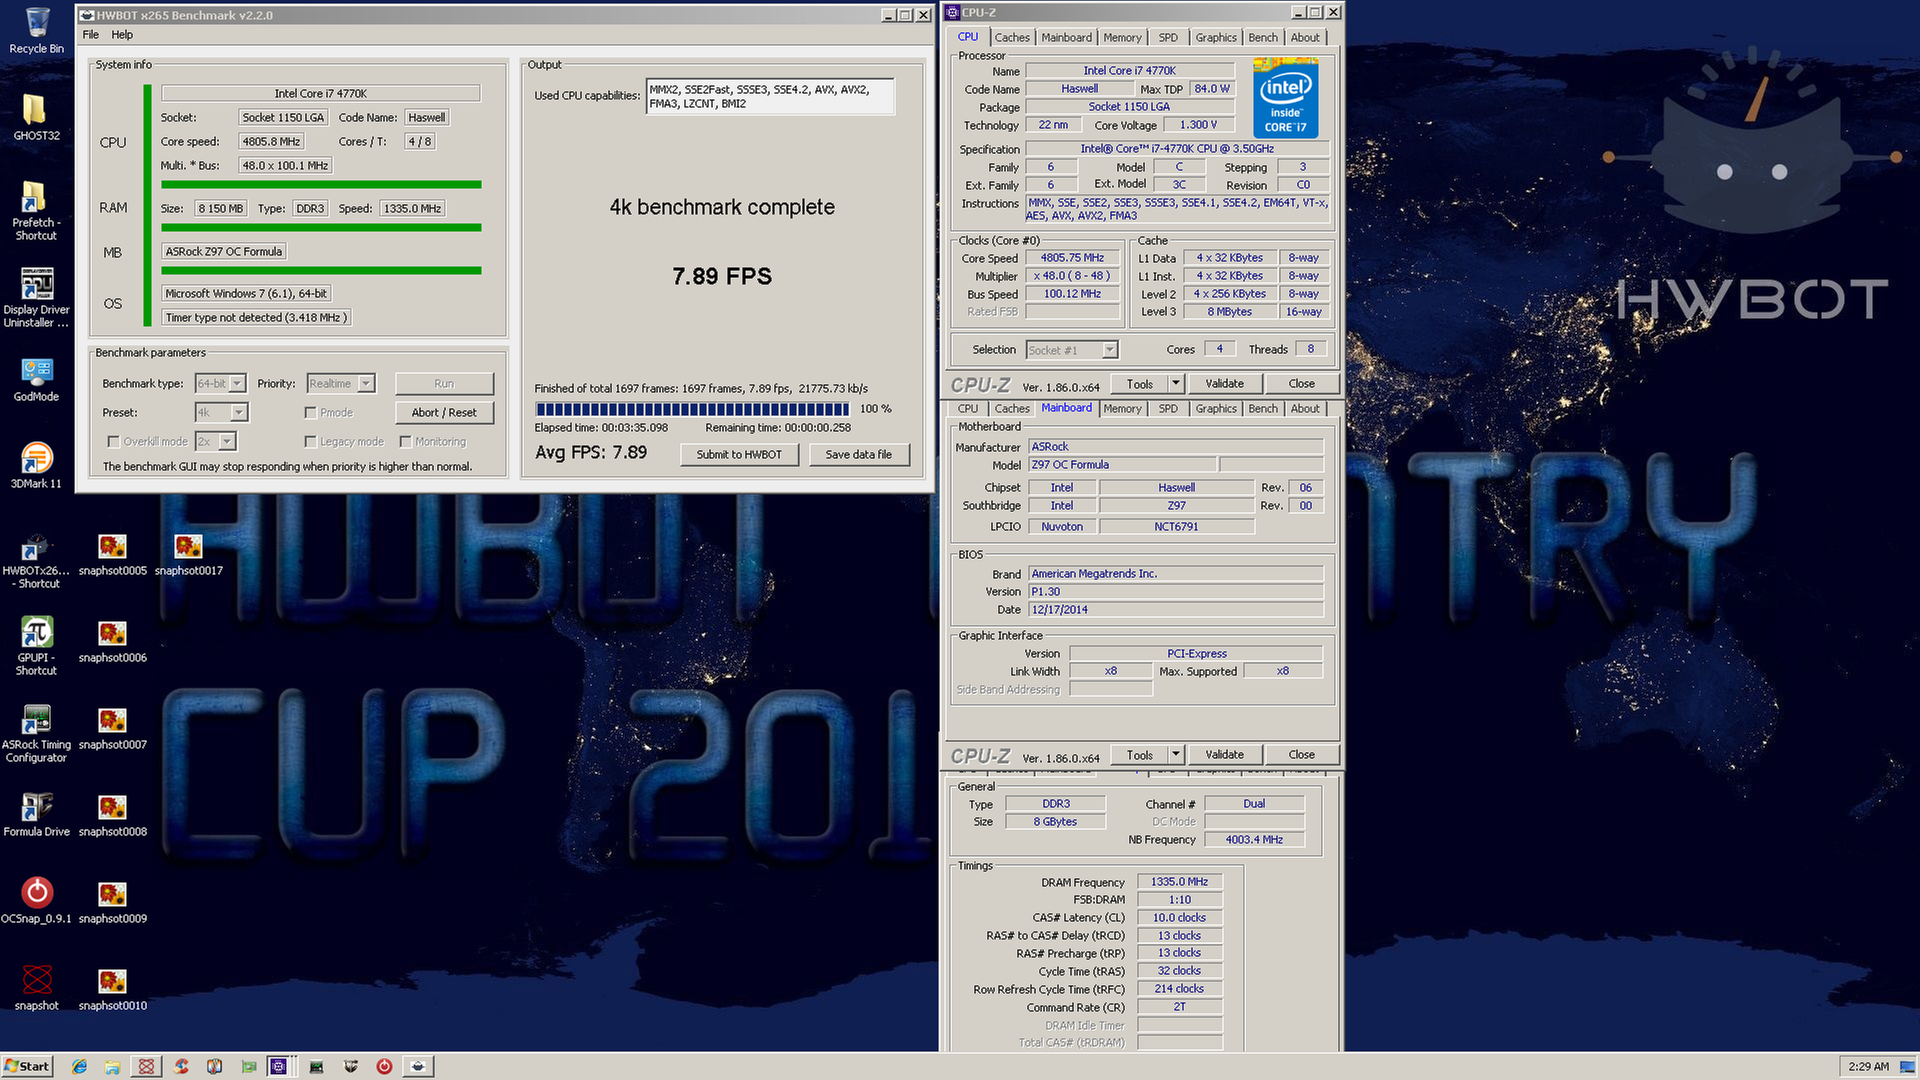The height and width of the screenshot is (1080, 1920).
Task: Open ASRock Timing Configurator icon
Action: click(37, 733)
